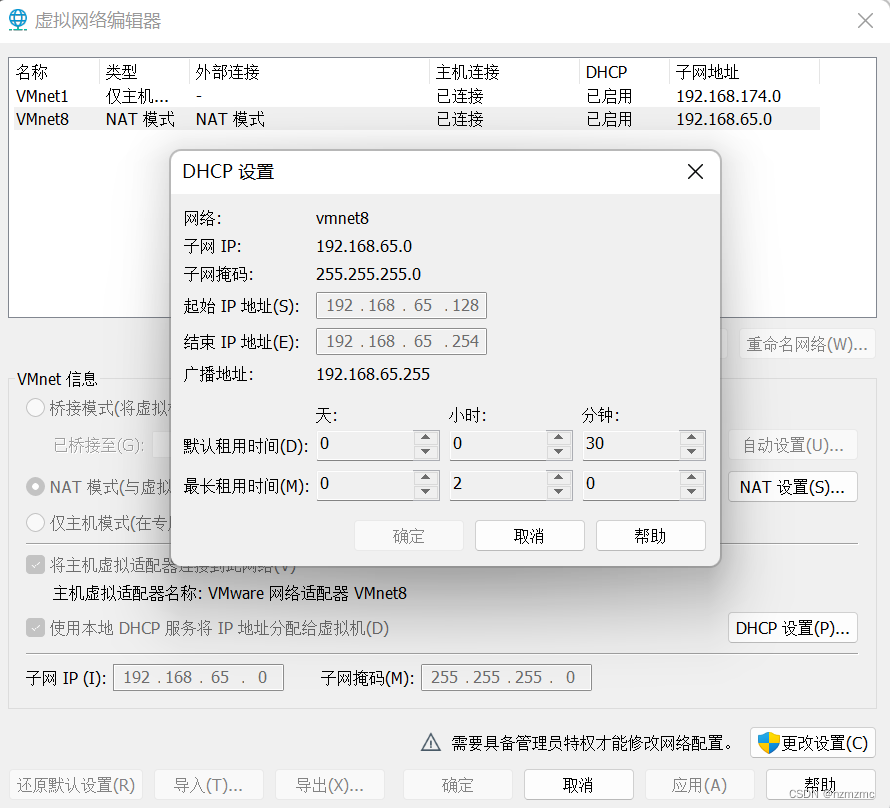
Task: Select the NAT 模式 radio button
Action: point(34,487)
